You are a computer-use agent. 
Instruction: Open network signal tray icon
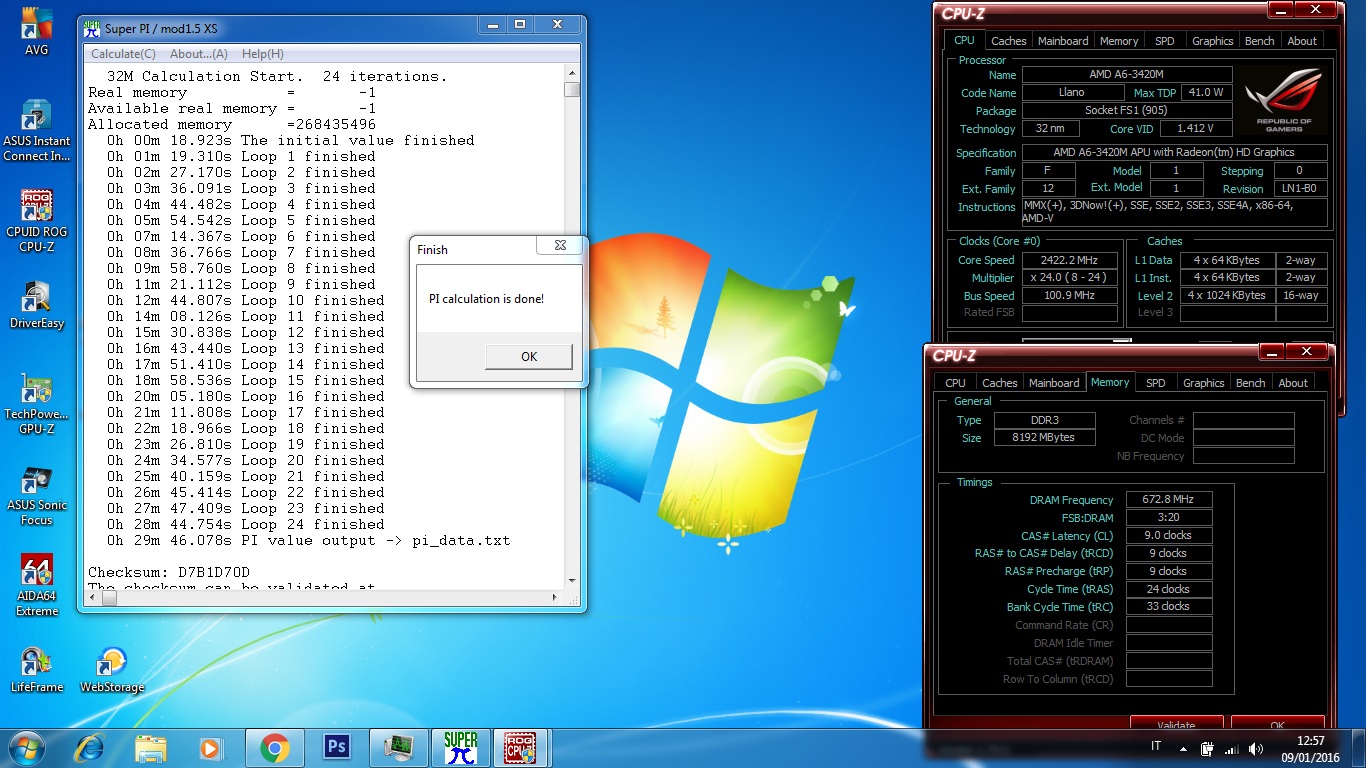tap(1231, 748)
